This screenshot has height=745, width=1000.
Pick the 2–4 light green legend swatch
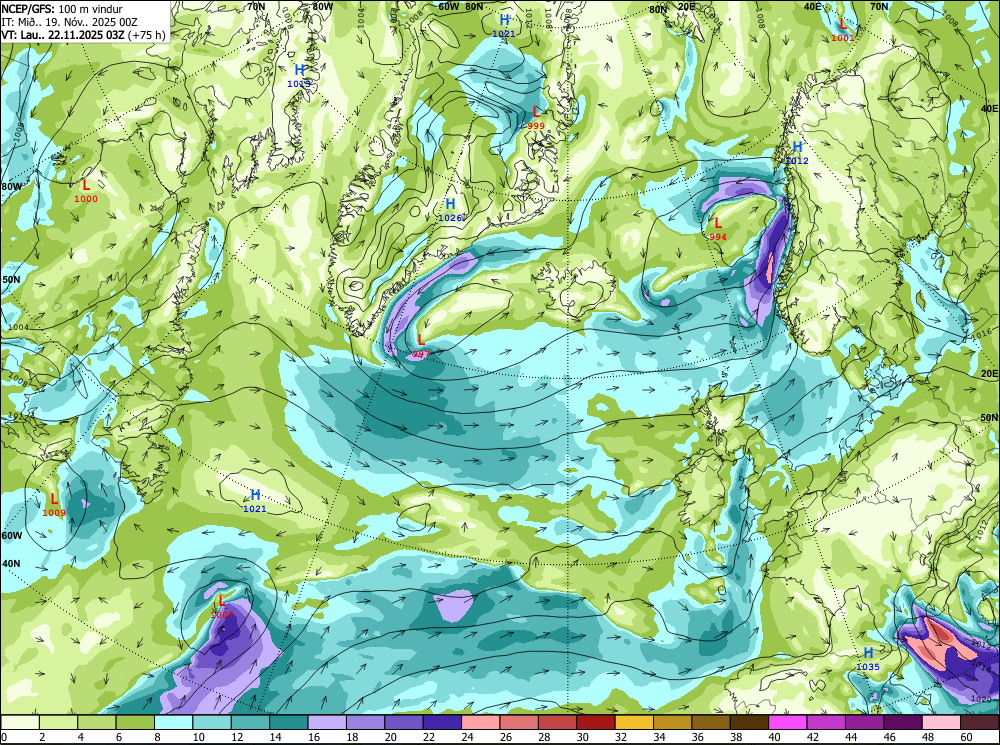[x=59, y=722]
